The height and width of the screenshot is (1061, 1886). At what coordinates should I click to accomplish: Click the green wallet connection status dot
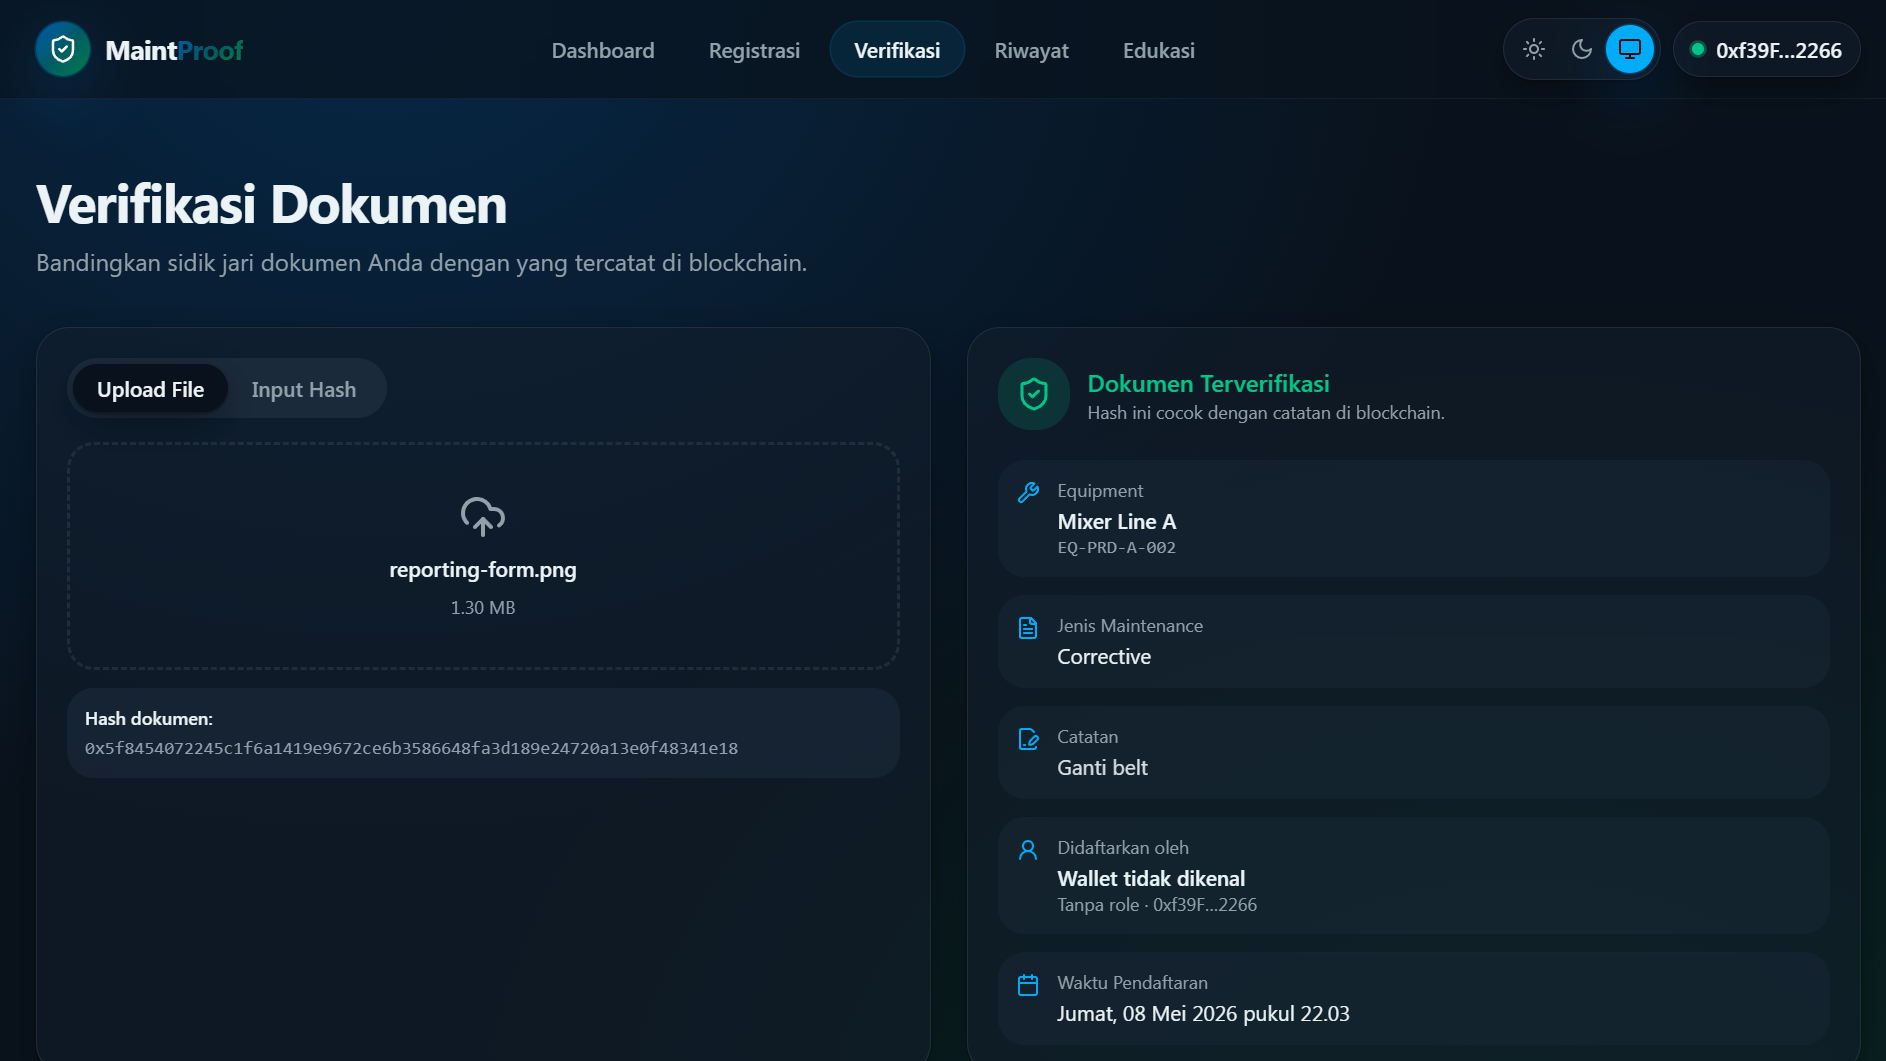point(1697,49)
